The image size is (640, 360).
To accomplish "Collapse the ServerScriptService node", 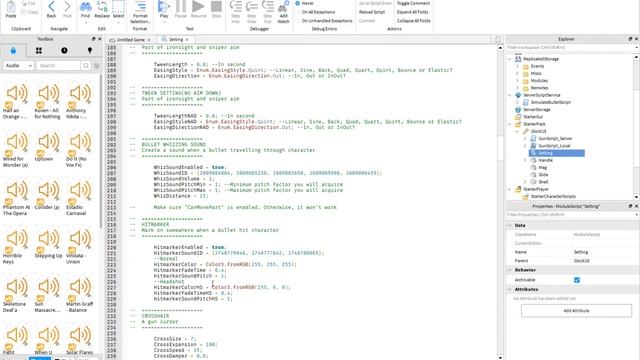I will (510, 96).
